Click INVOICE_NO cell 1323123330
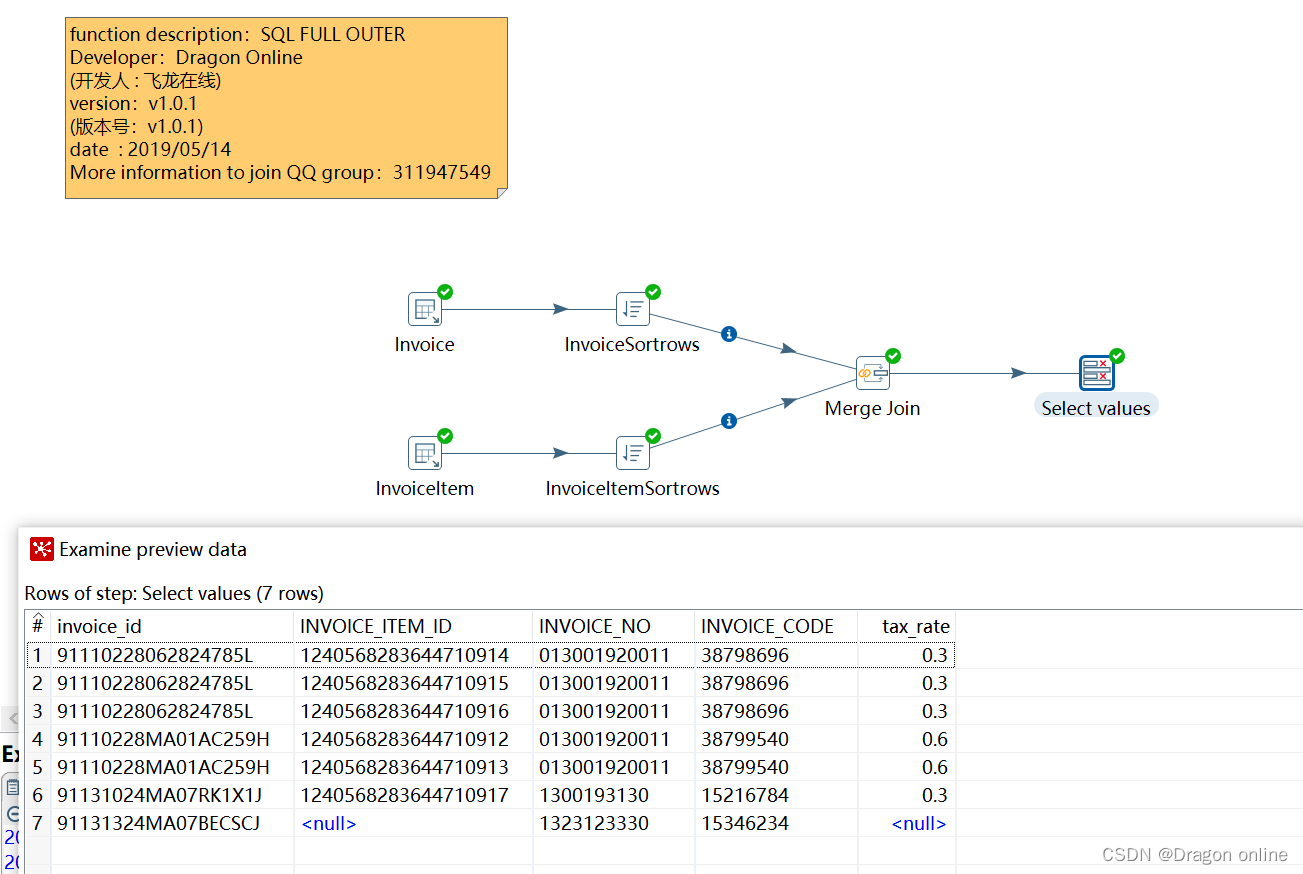The height and width of the screenshot is (874, 1303). [614, 823]
